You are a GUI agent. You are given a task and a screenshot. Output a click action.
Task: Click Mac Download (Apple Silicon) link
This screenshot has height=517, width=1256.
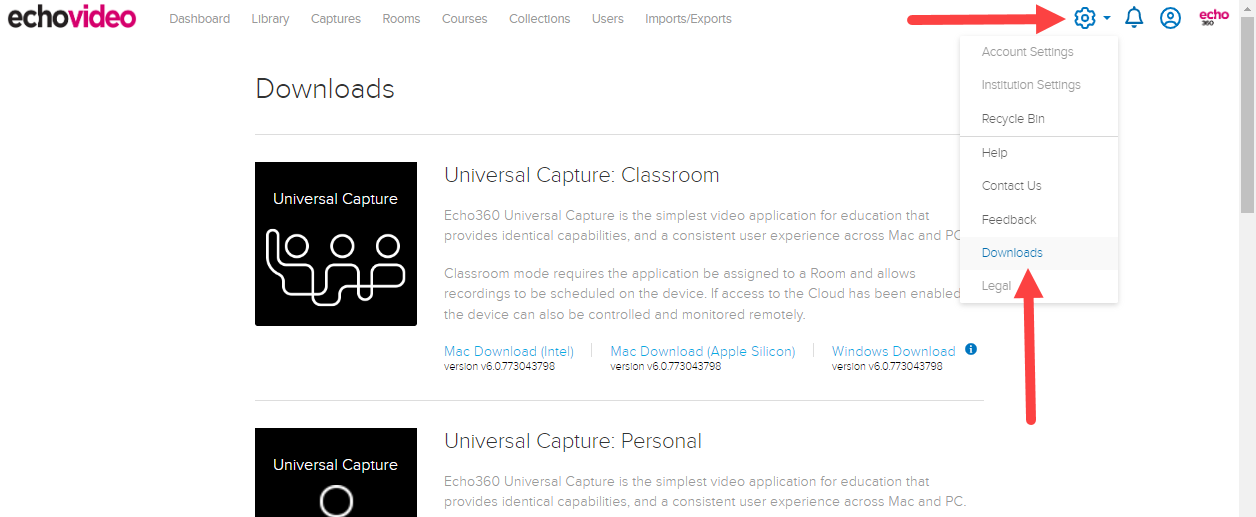pyautogui.click(x=703, y=351)
